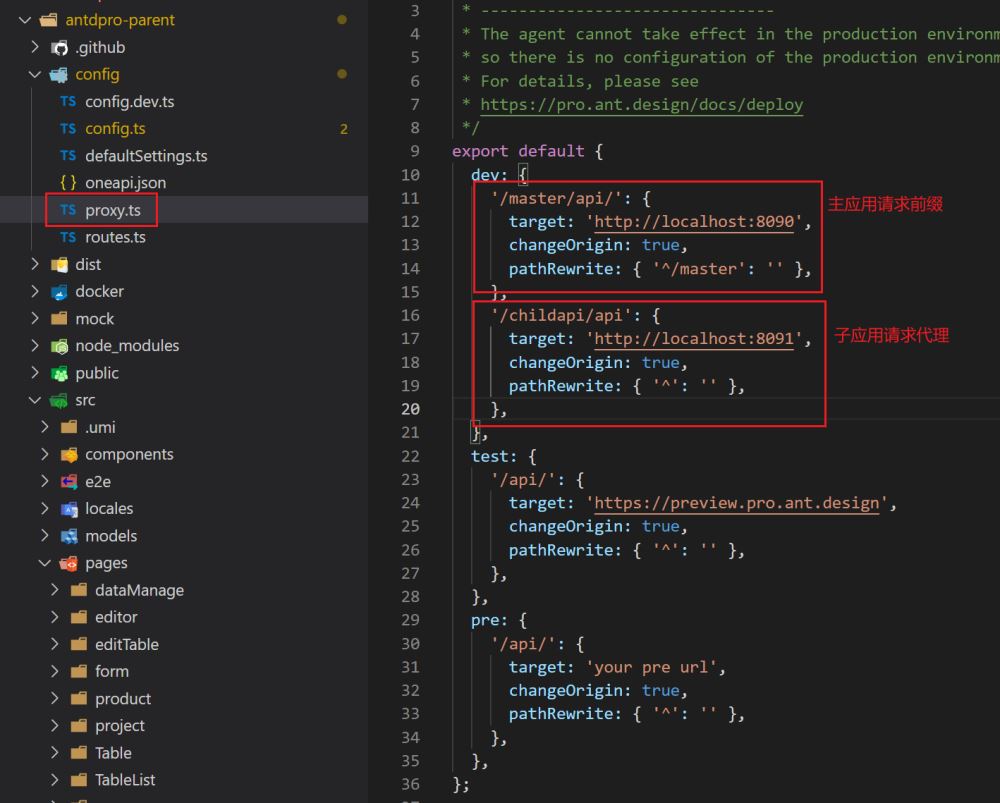The height and width of the screenshot is (803, 1000).
Task: Click the JSON braces icon of oneapi.json
Action: pos(68,183)
